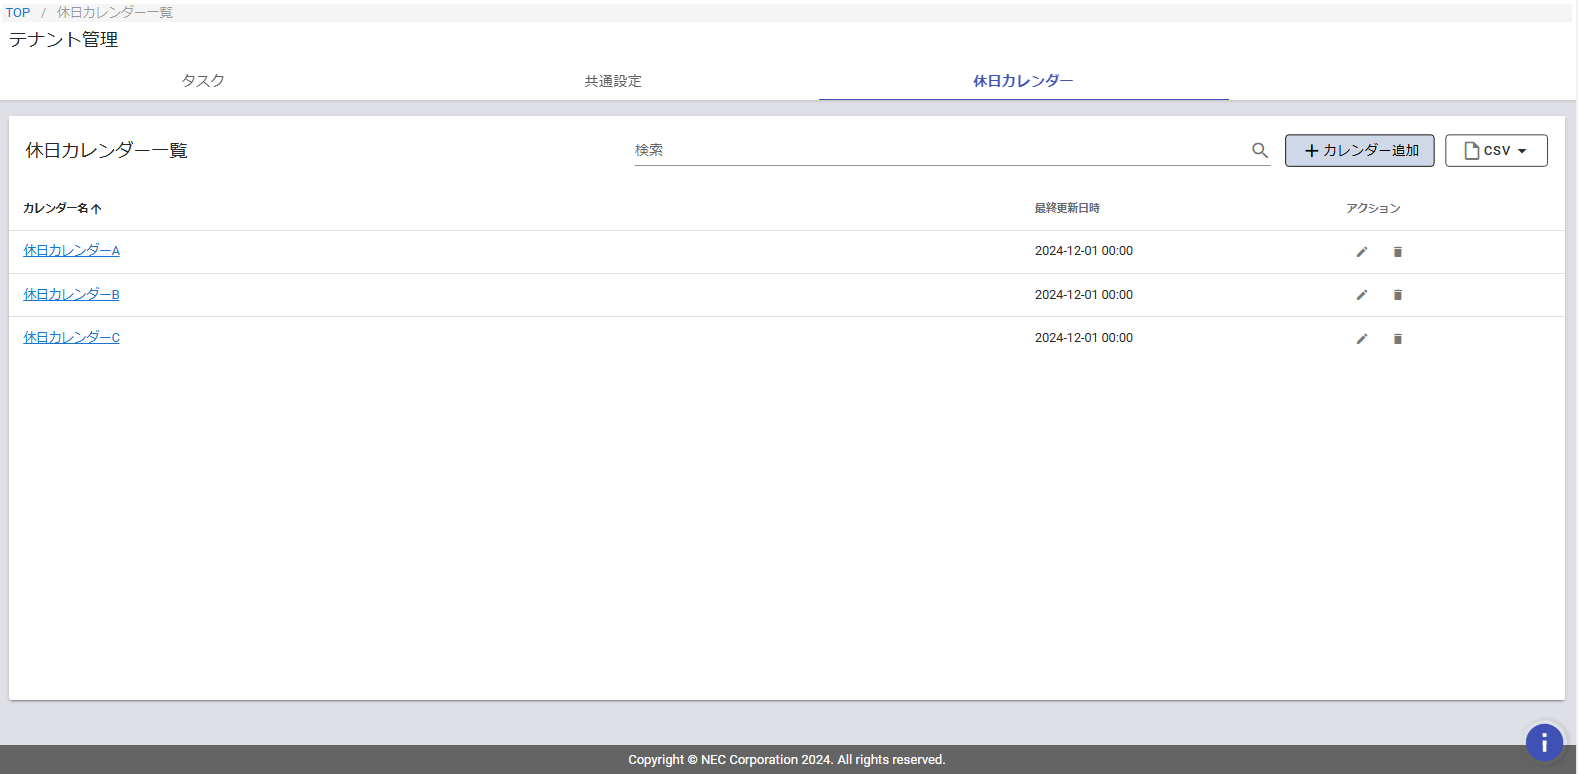Edit 休日カレンダーC with the pencil icon
1578x774 pixels.
1361,339
